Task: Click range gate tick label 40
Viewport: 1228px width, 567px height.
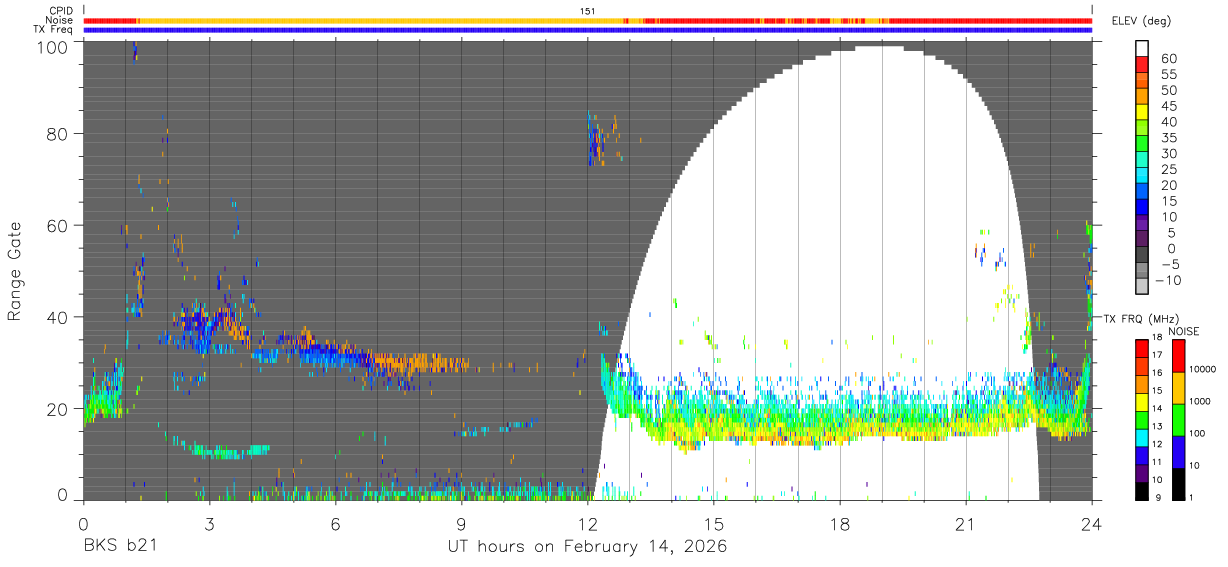Action: [56, 318]
